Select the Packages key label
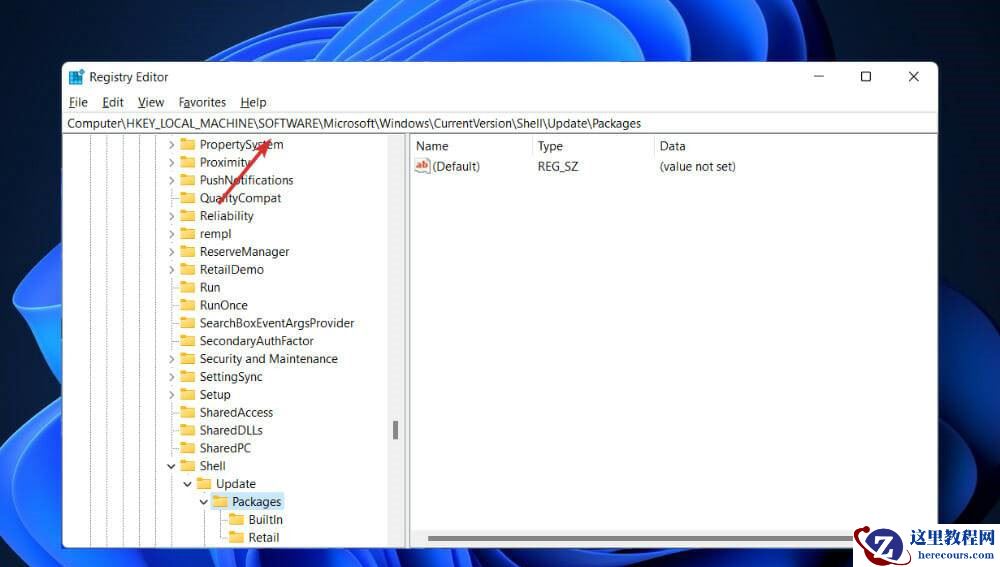1000x567 pixels. tap(256, 502)
